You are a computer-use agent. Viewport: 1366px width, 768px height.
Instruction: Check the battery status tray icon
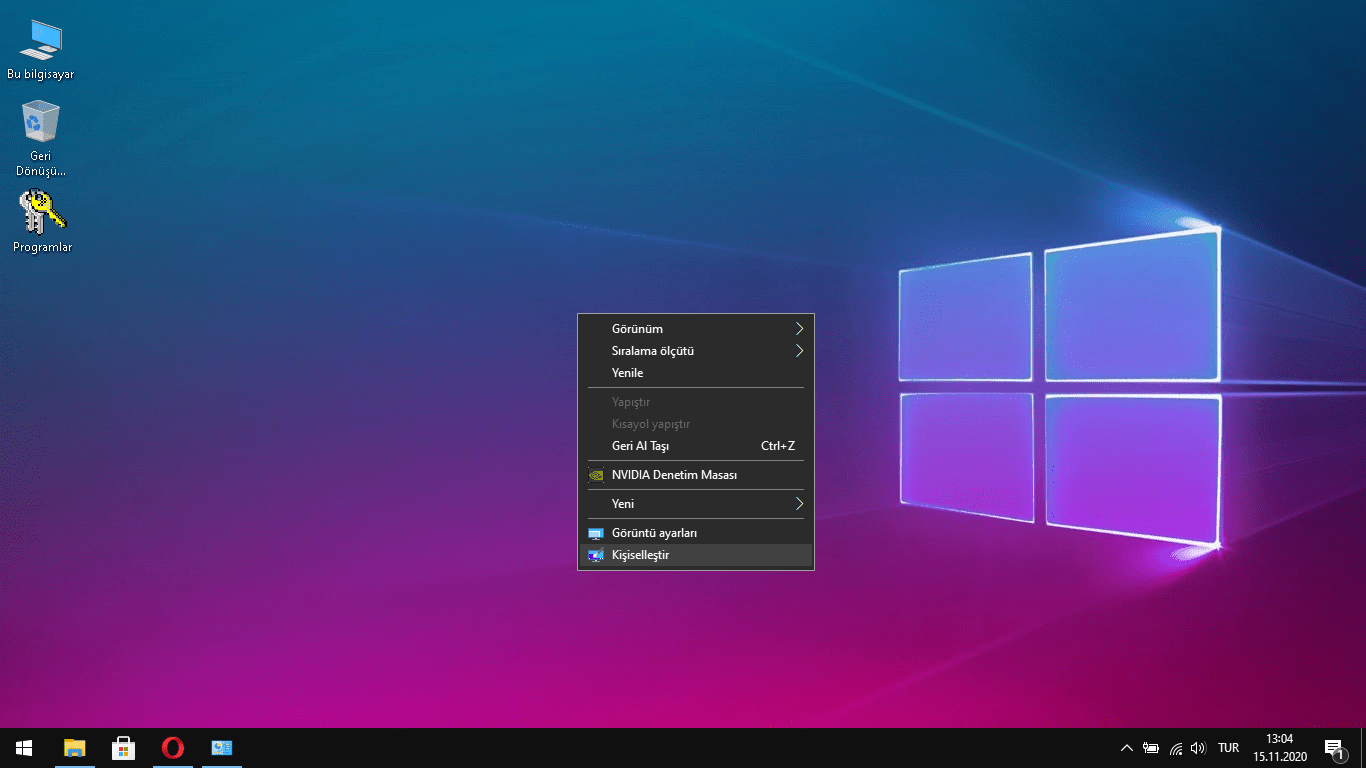pos(1151,748)
